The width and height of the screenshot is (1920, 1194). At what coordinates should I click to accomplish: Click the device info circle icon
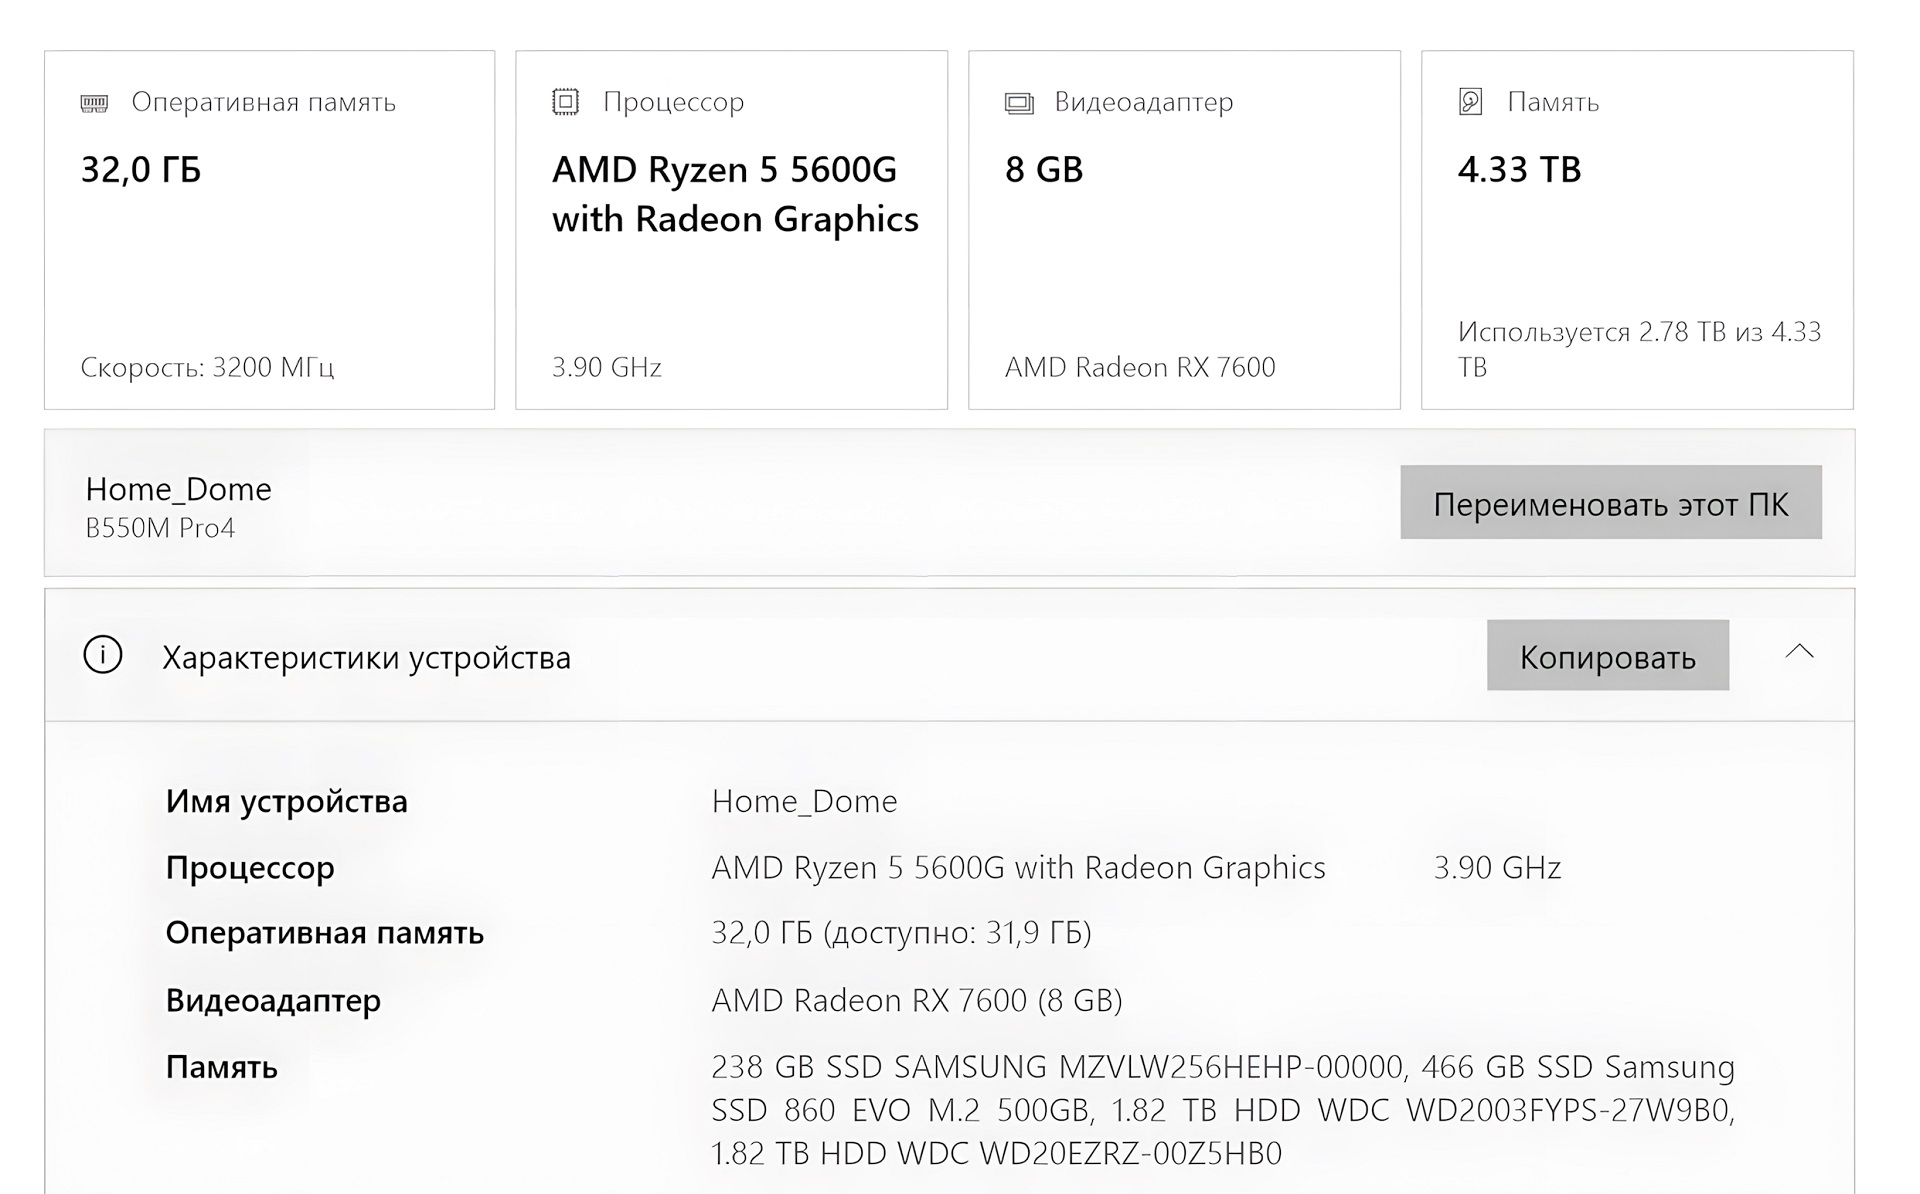[103, 656]
